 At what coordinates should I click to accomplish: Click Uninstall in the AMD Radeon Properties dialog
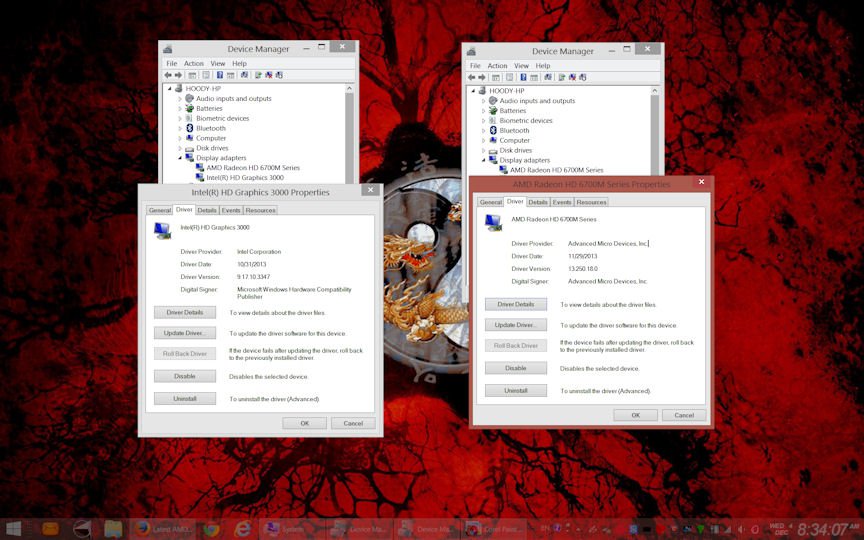pos(515,390)
